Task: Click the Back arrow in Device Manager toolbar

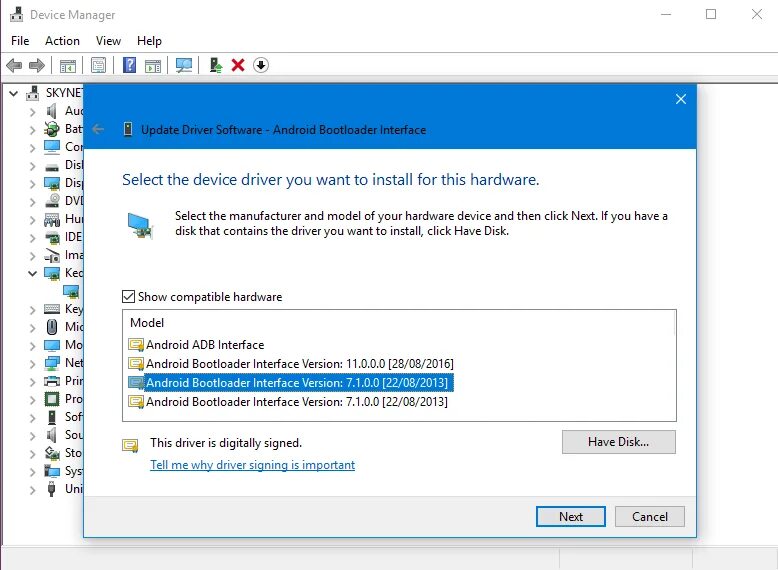Action: (14, 65)
